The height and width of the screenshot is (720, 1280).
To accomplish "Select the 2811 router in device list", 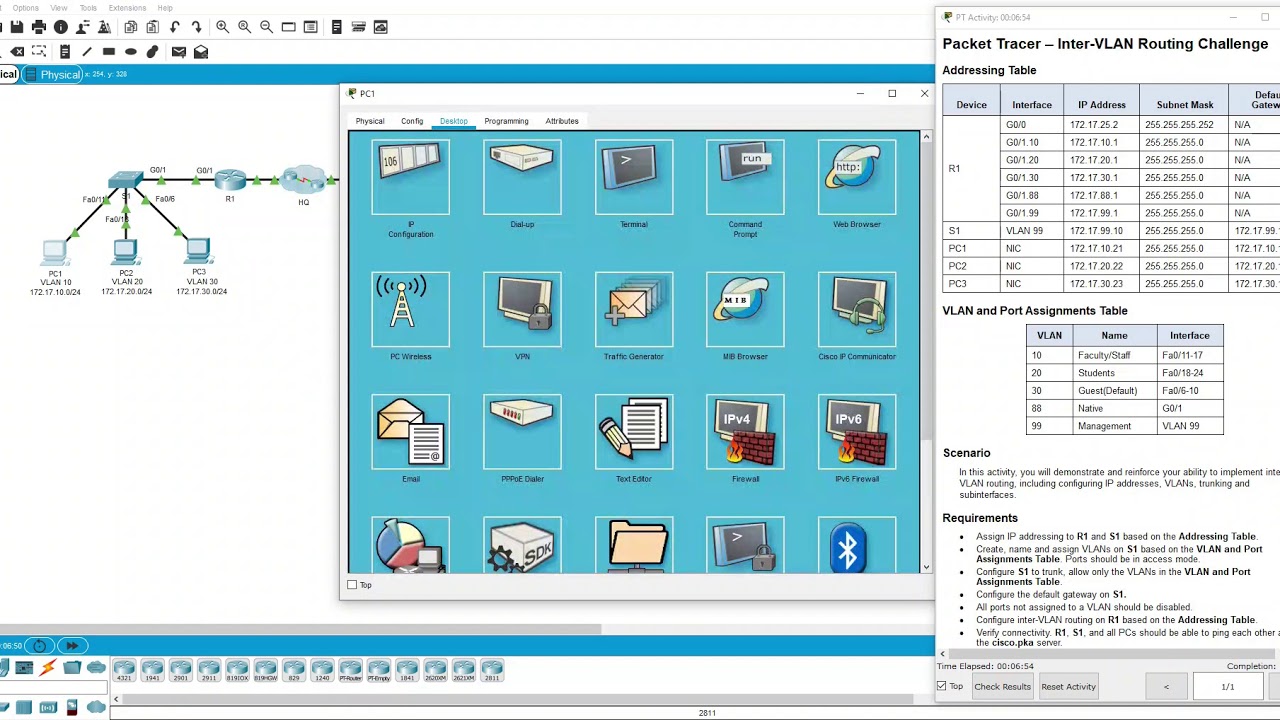I will 492,670.
